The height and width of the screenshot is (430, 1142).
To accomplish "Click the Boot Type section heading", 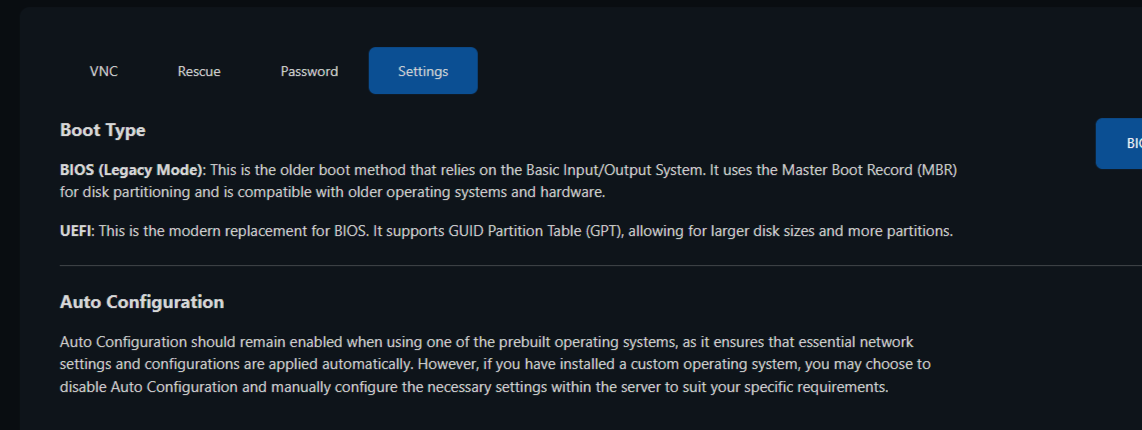I will [102, 130].
